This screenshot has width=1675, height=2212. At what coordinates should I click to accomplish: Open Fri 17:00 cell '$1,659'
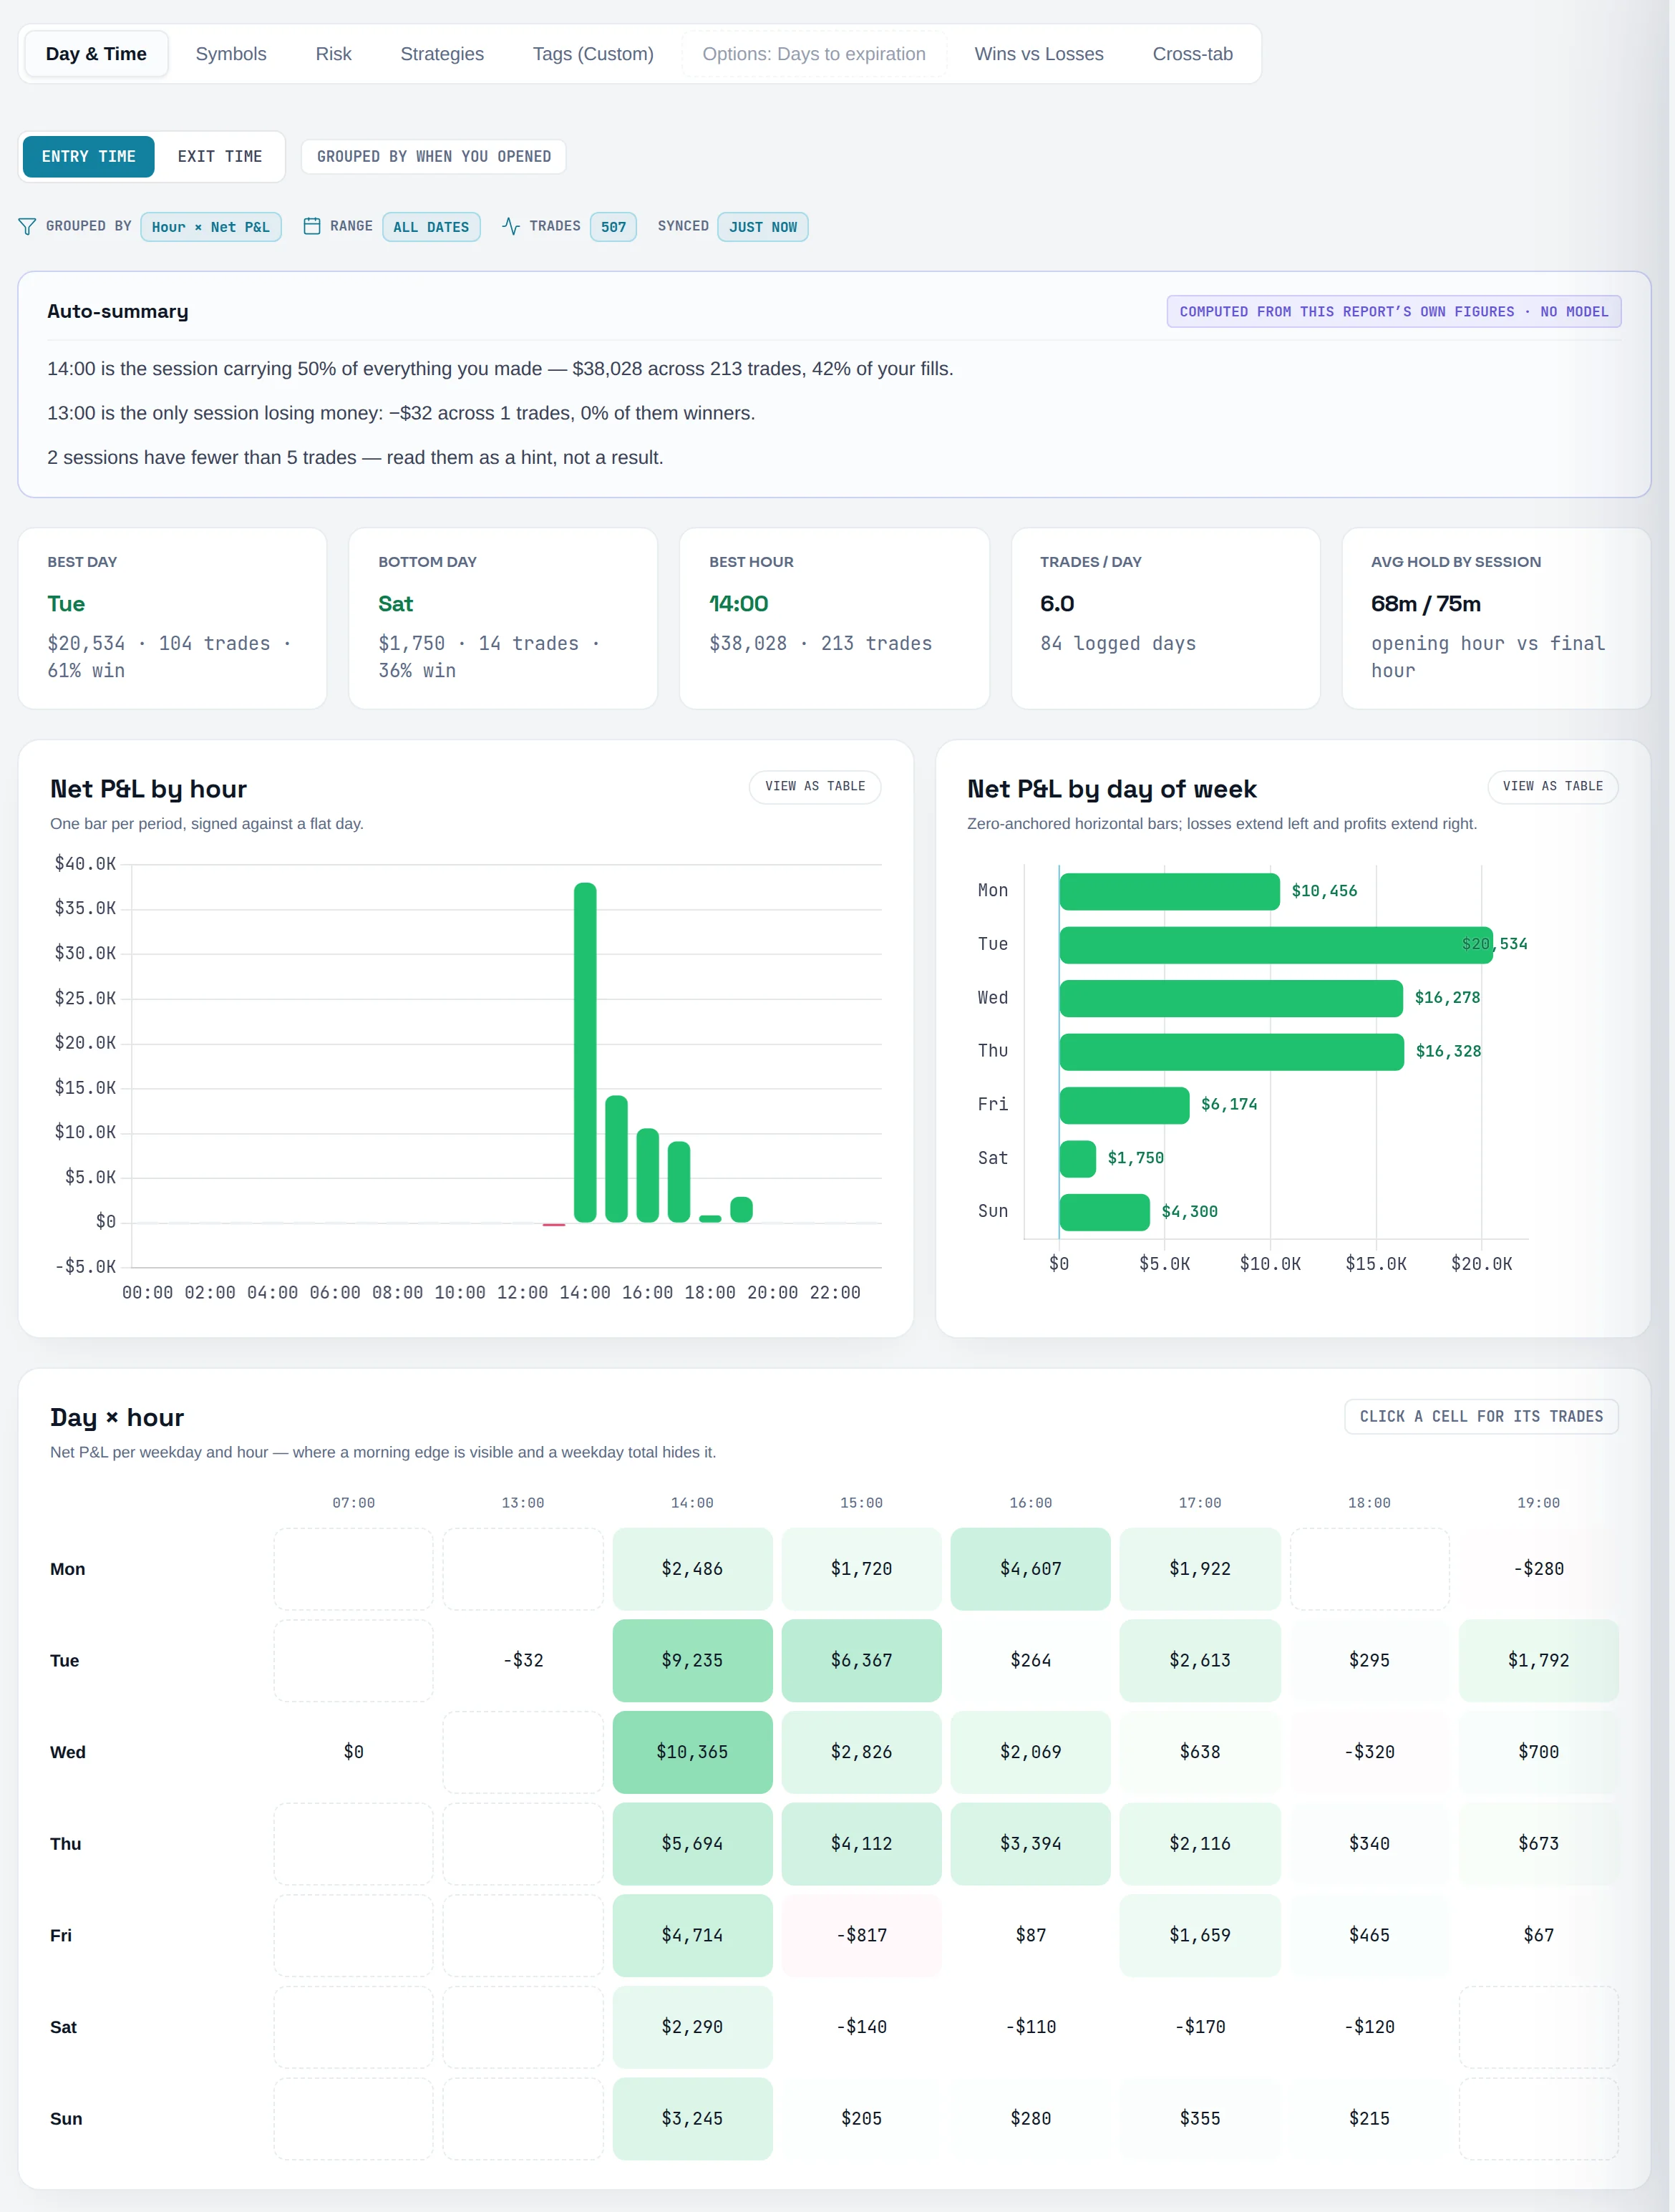[1200, 1936]
